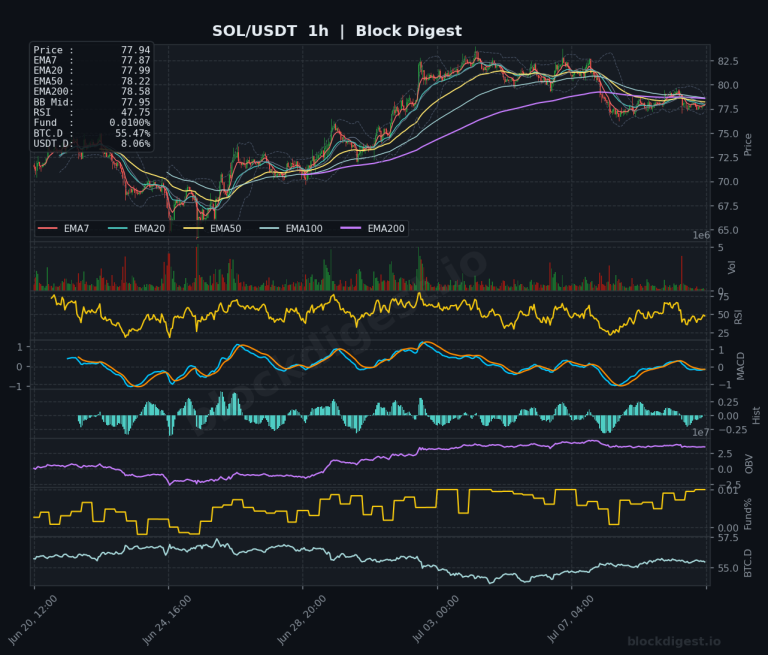Viewport: 768px width, 655px height.
Task: Click the 'BTC.D' axis label
Action: (x=748, y=563)
